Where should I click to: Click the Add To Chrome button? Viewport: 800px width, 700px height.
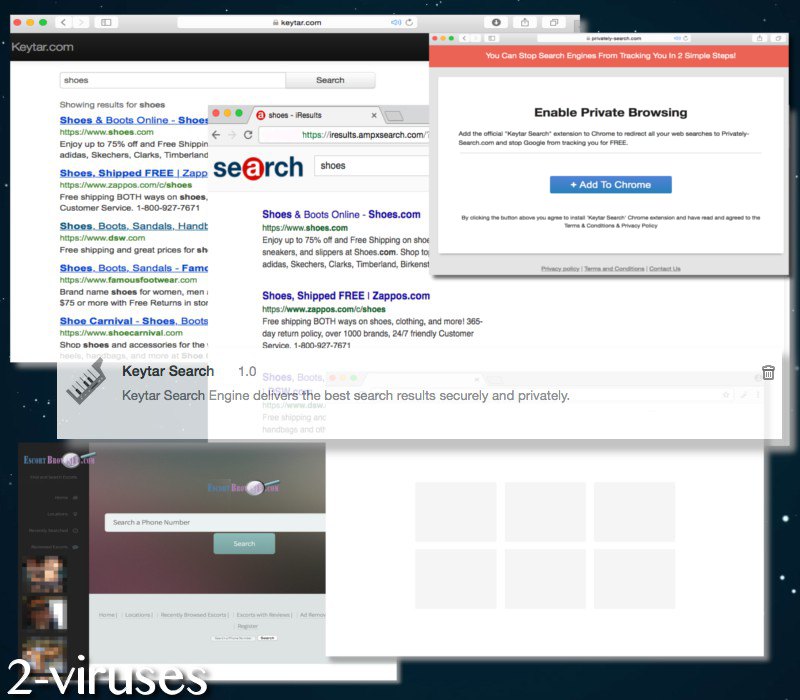610,184
